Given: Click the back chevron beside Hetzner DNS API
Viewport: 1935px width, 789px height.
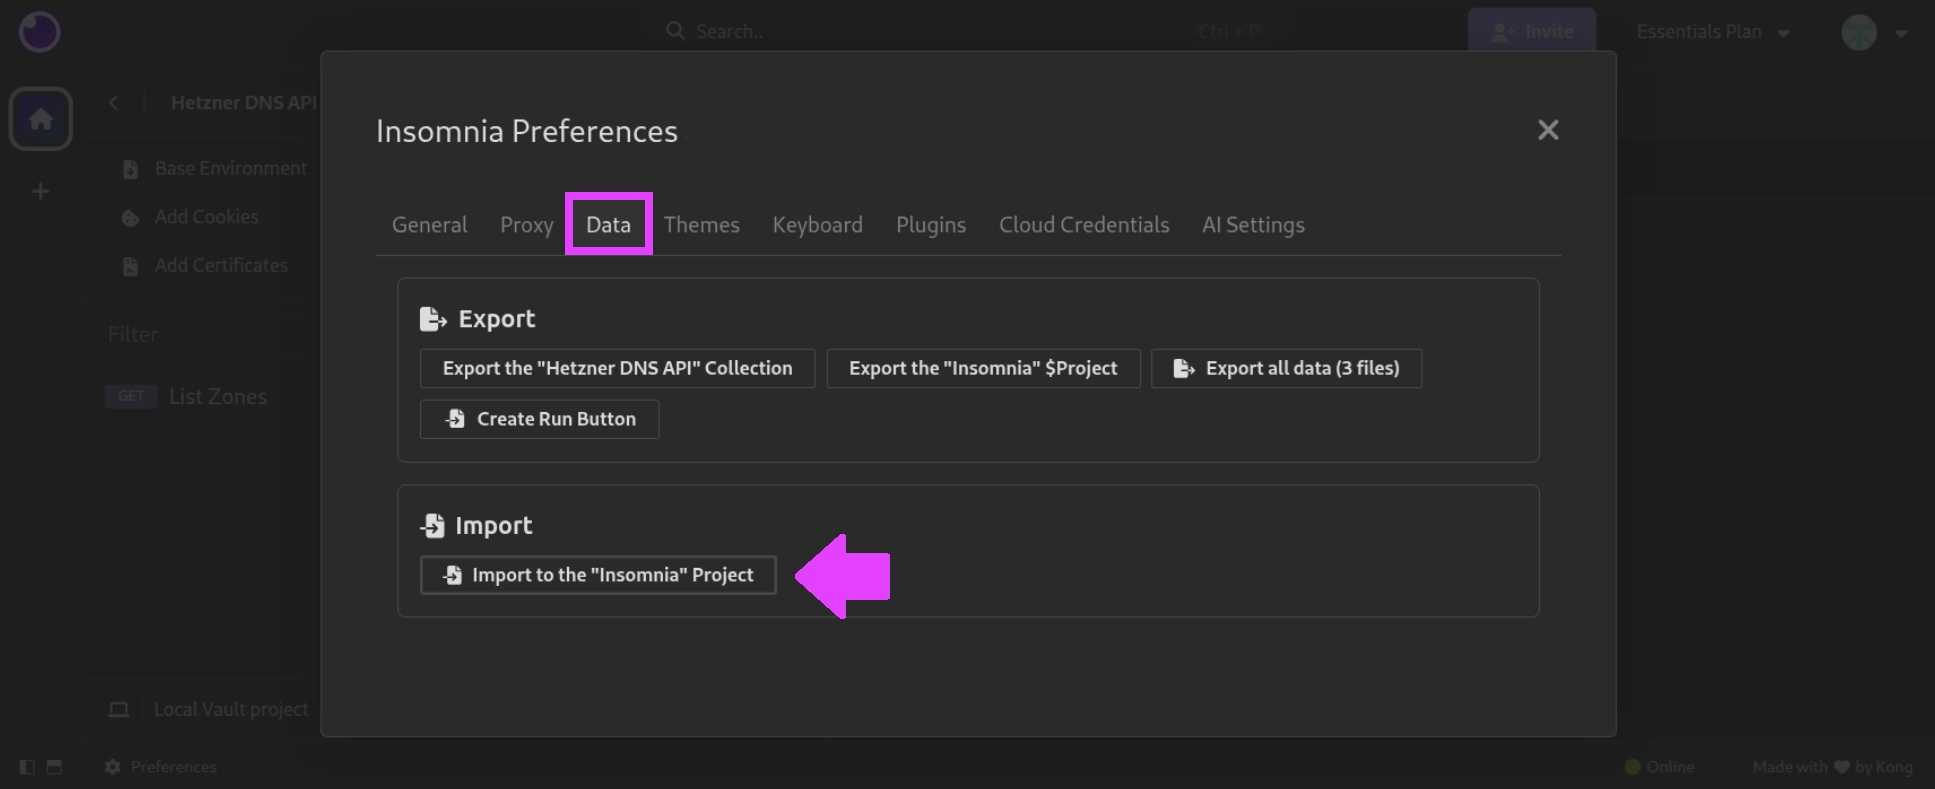Looking at the screenshot, I should coord(114,103).
